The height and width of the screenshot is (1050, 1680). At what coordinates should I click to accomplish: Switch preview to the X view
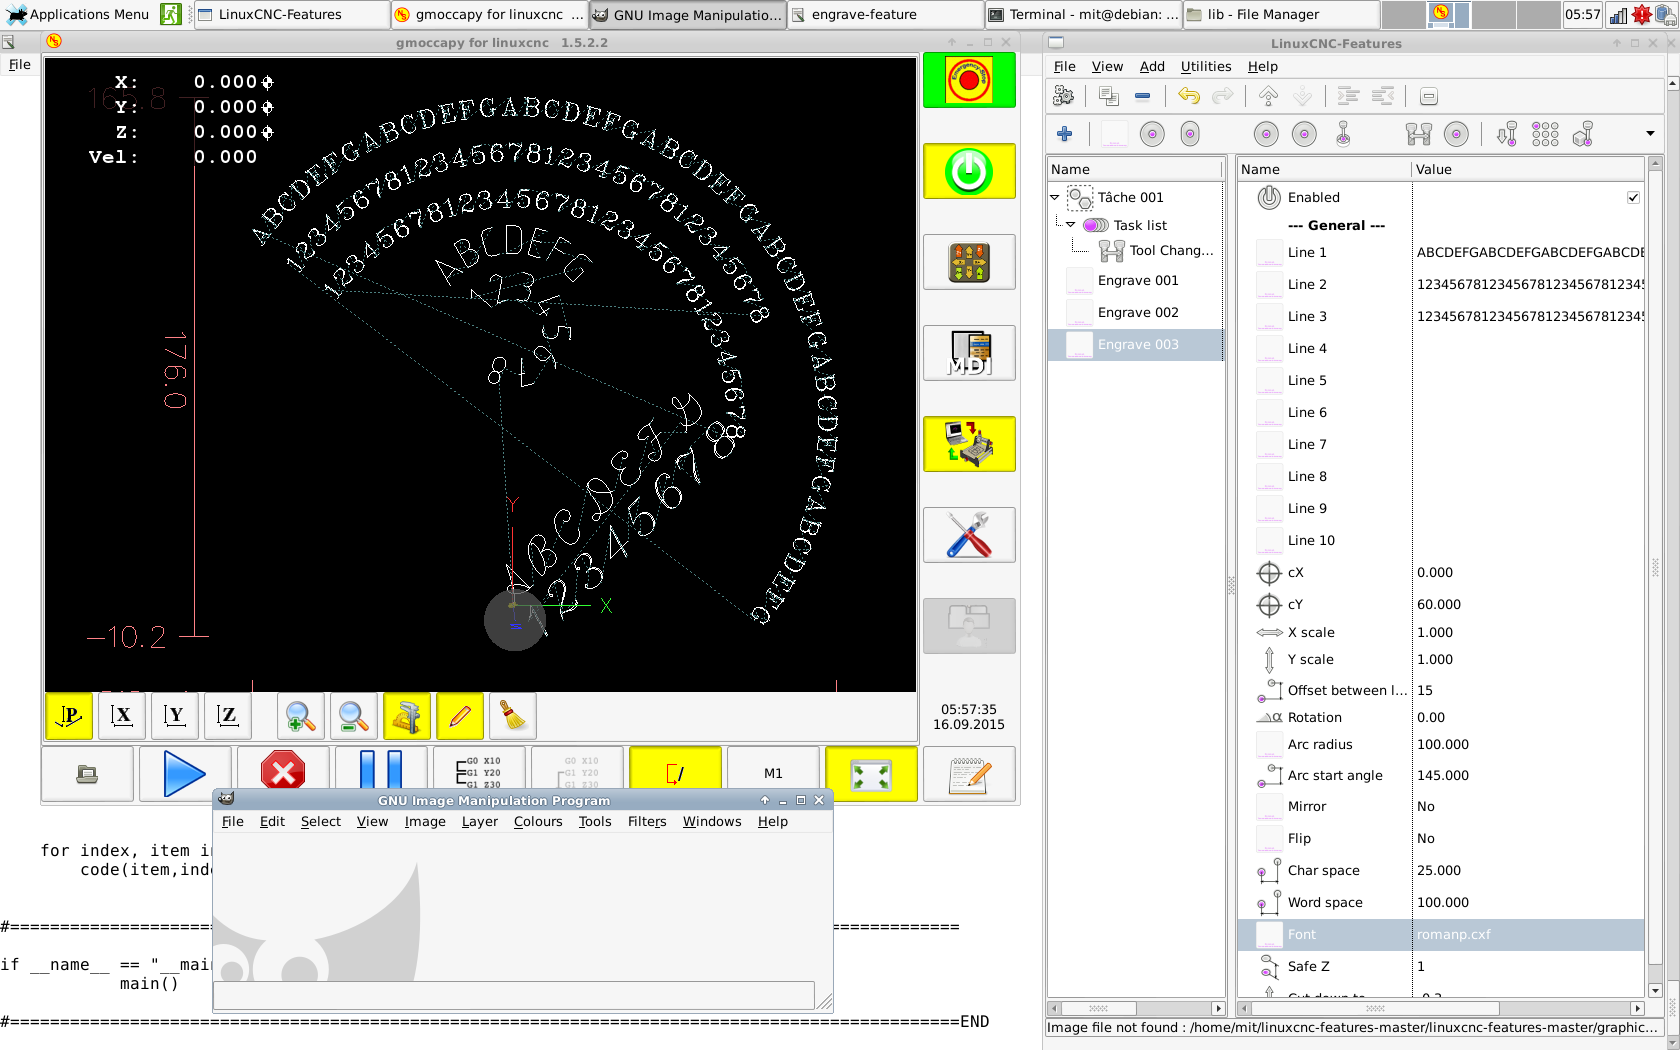(122, 716)
